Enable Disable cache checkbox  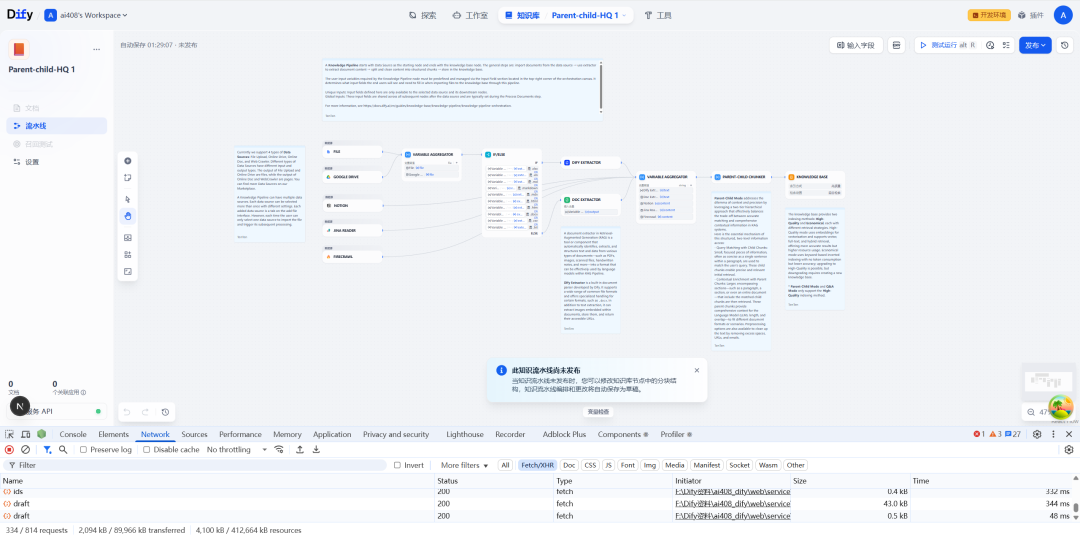[147, 450]
